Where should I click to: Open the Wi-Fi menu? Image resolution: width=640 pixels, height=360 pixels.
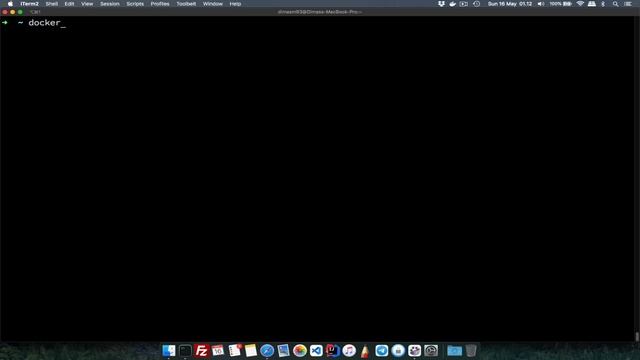click(580, 4)
